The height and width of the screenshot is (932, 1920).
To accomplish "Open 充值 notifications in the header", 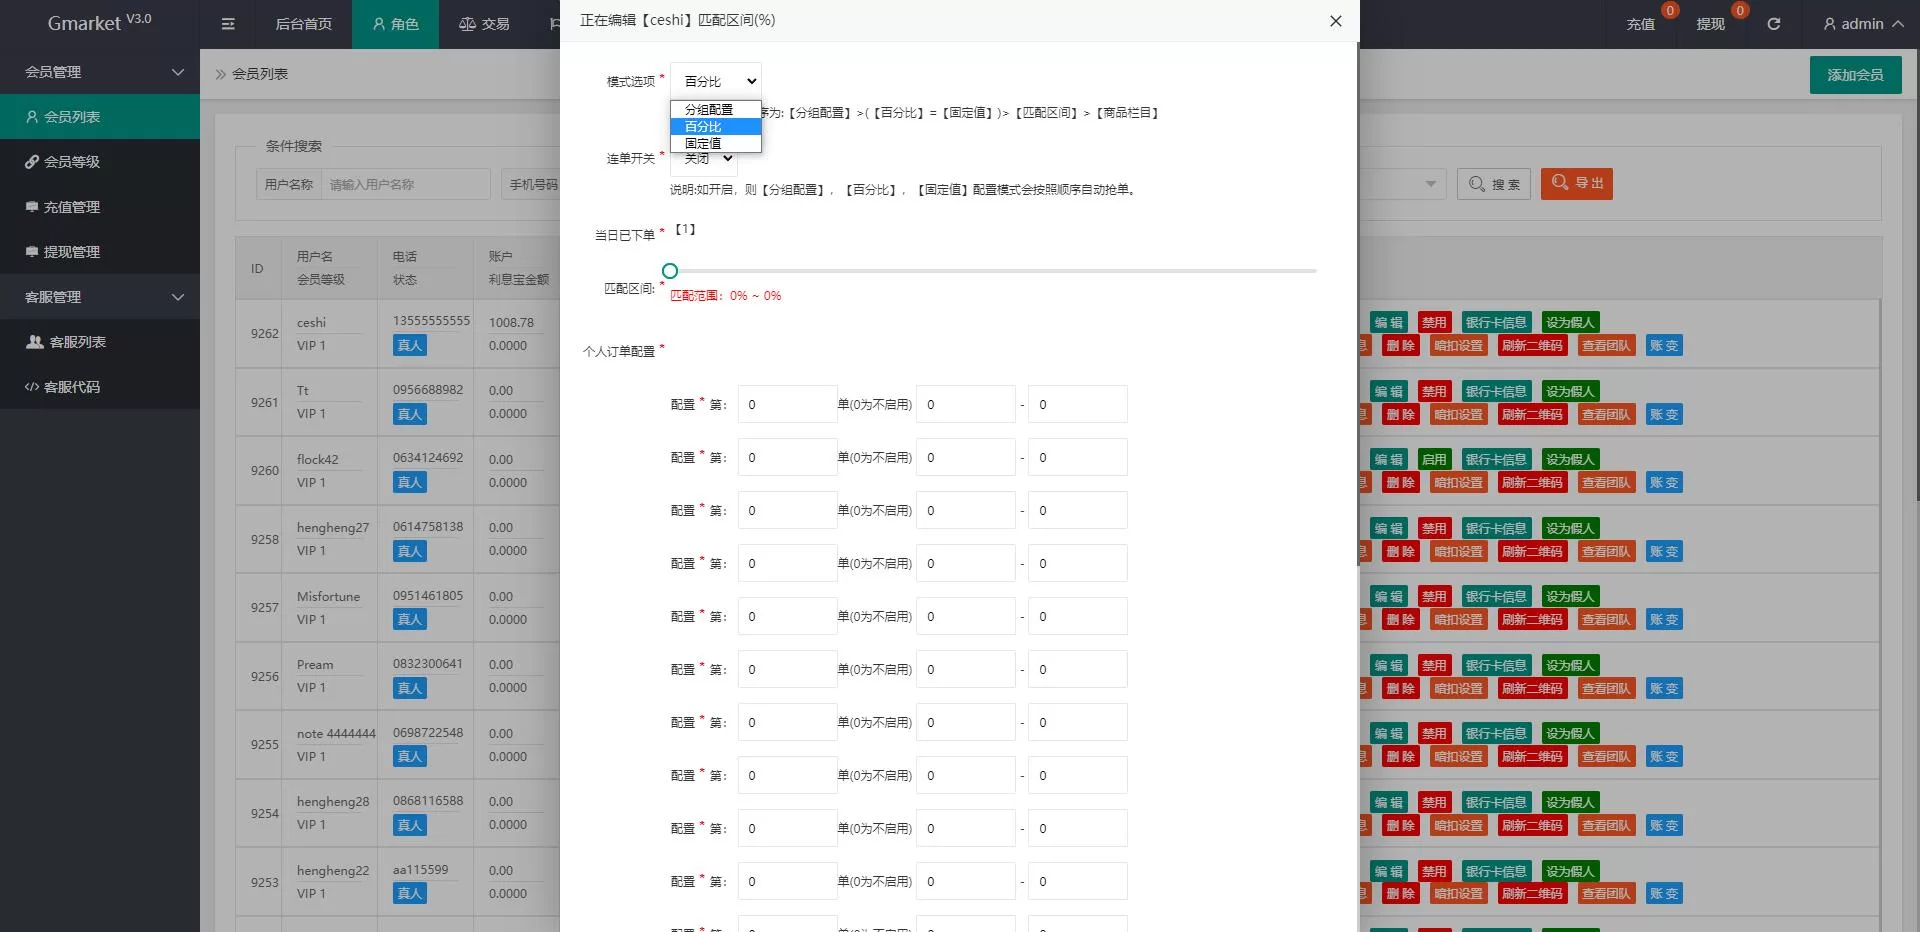I will tap(1640, 24).
